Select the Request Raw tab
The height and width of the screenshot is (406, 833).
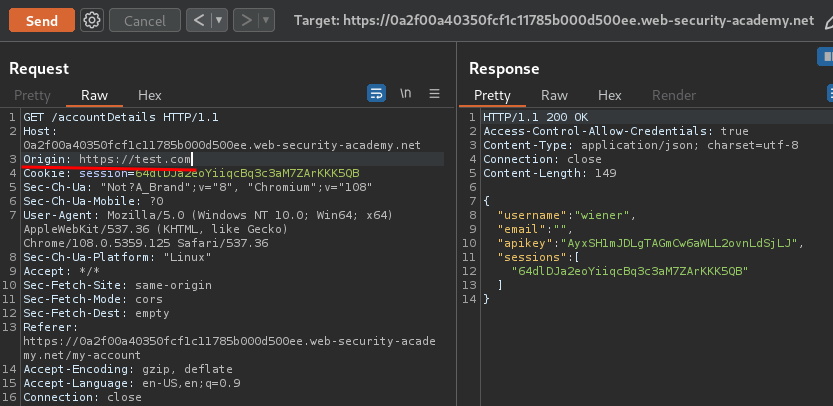95,95
